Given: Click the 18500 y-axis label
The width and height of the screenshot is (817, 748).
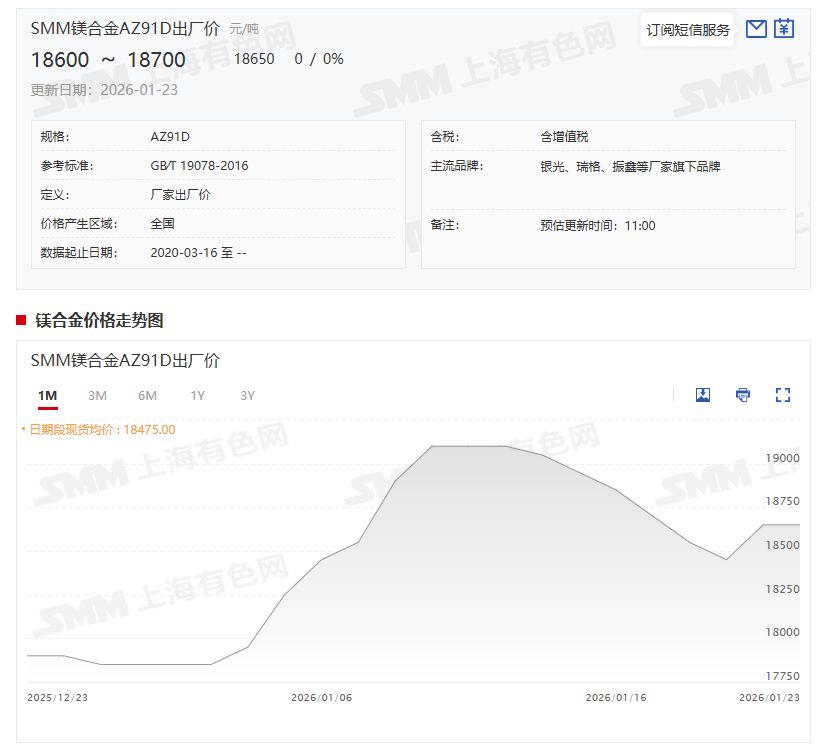Looking at the screenshot, I should coord(782,545).
